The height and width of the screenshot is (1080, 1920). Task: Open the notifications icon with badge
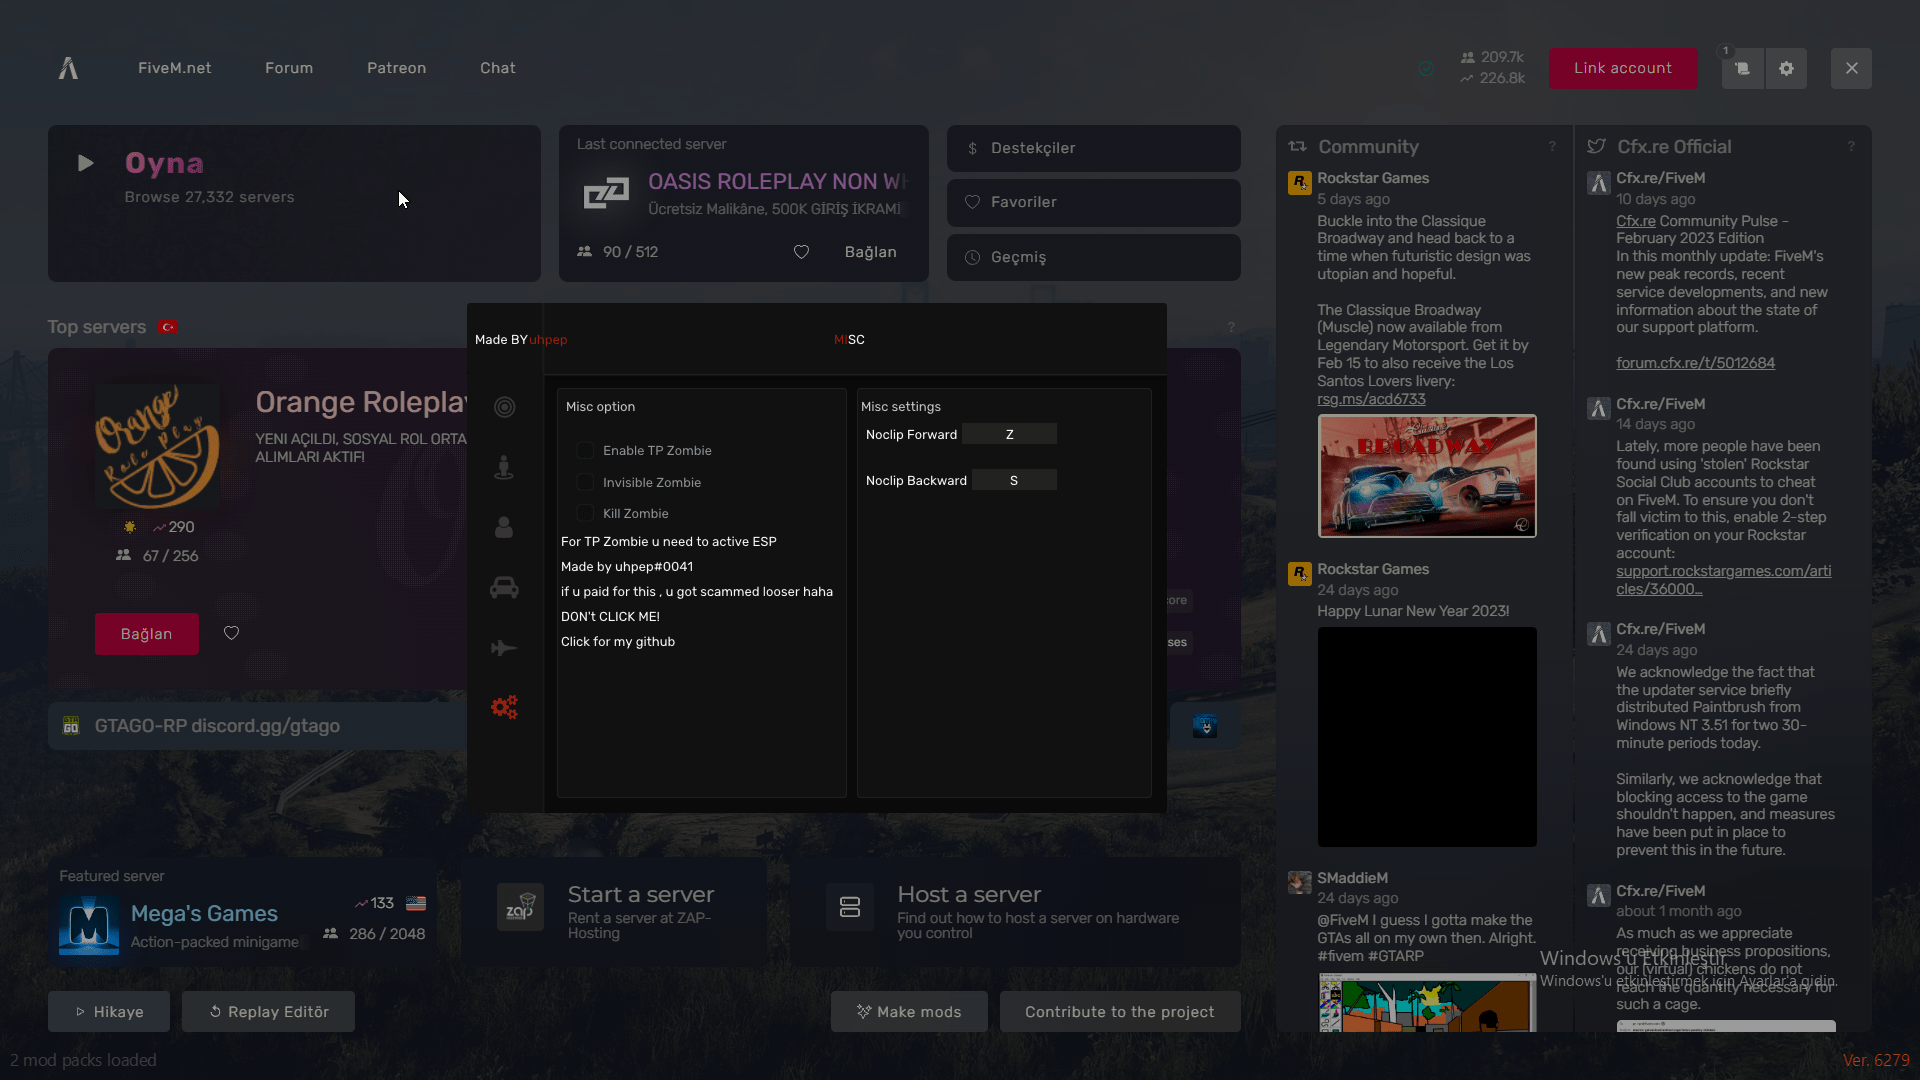1742,68
